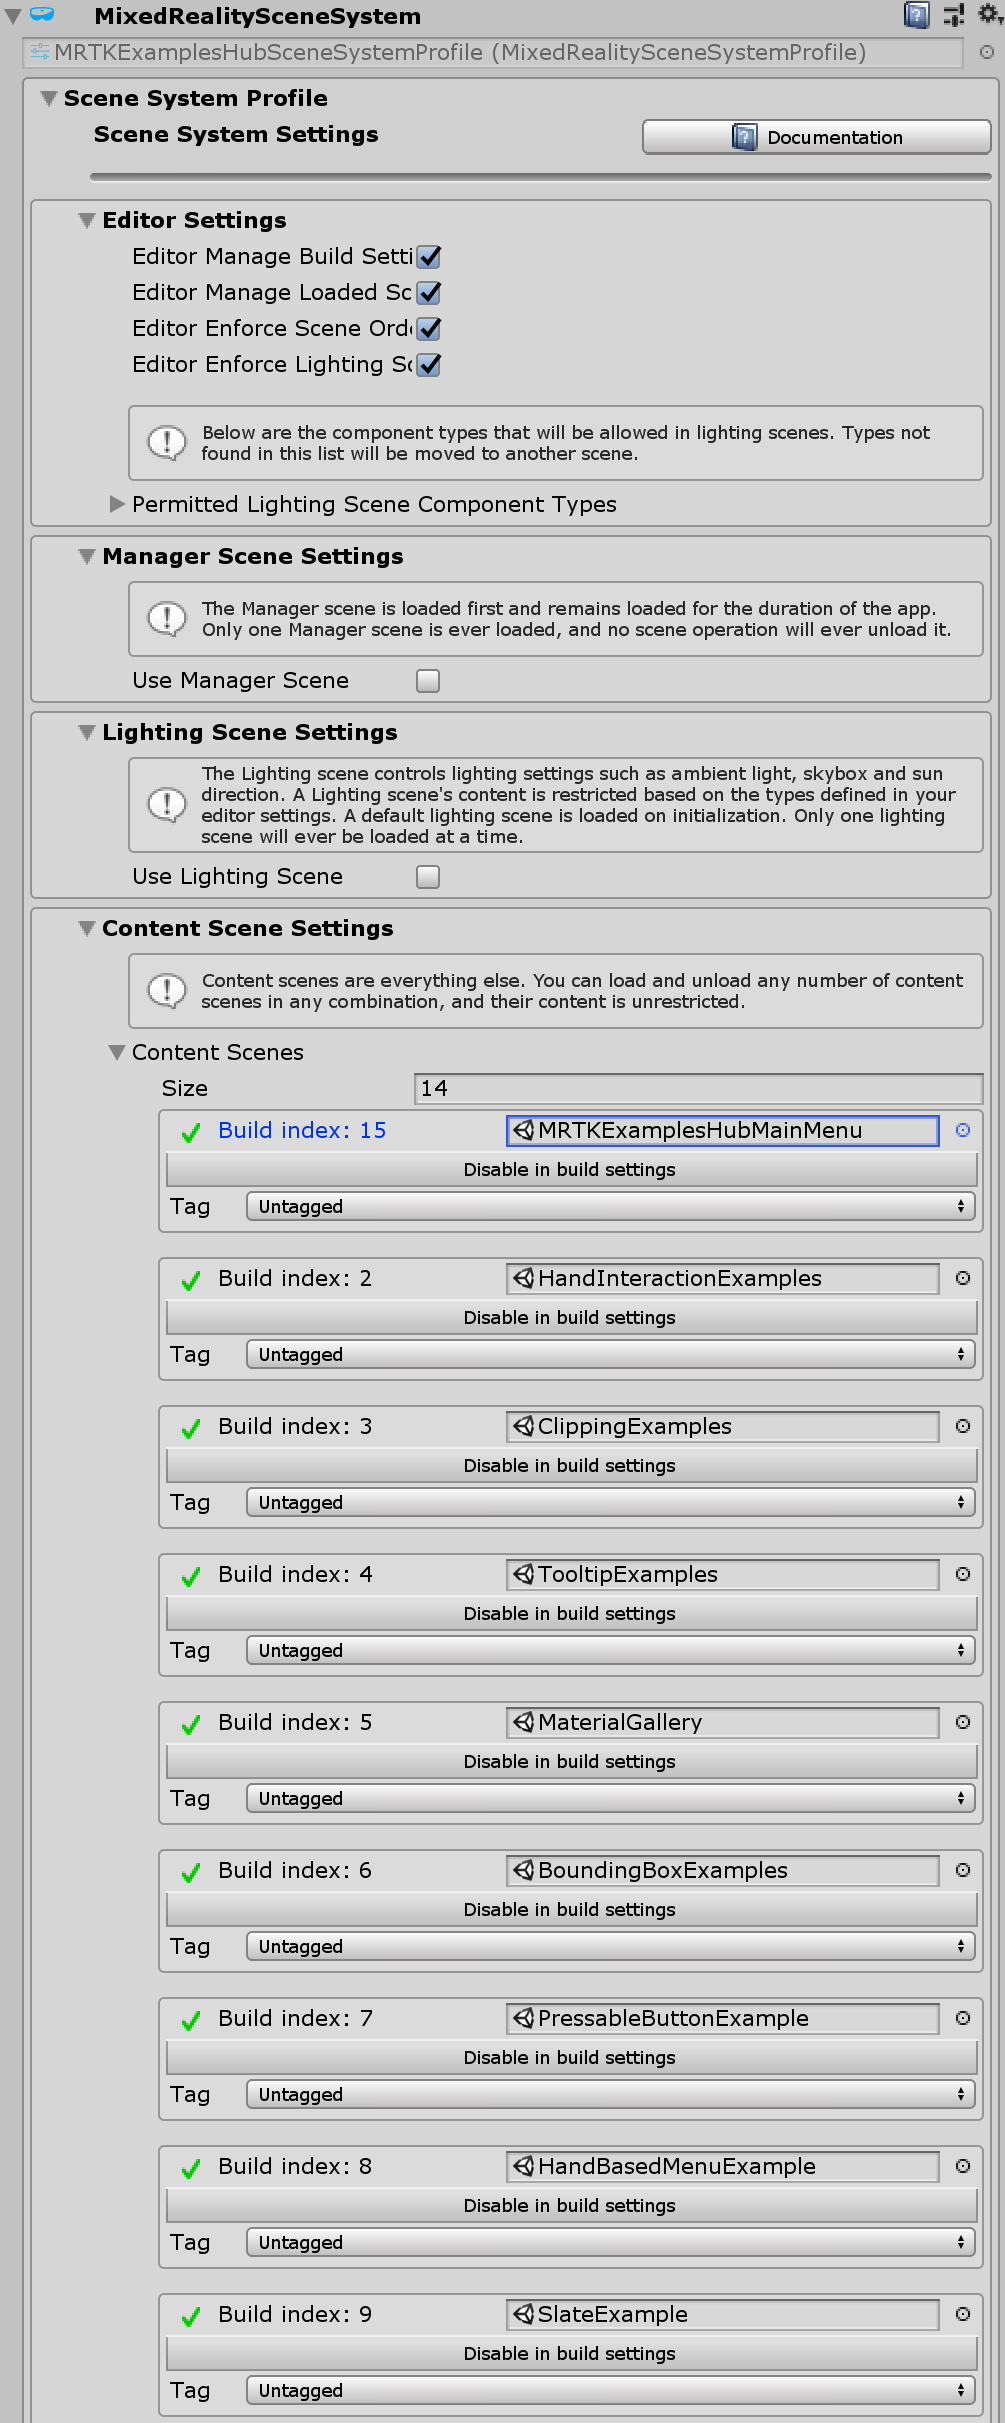Open object picker beside MRTKExamplesHubMainMenu
Image resolution: width=1005 pixels, height=2423 pixels.
tap(962, 1130)
